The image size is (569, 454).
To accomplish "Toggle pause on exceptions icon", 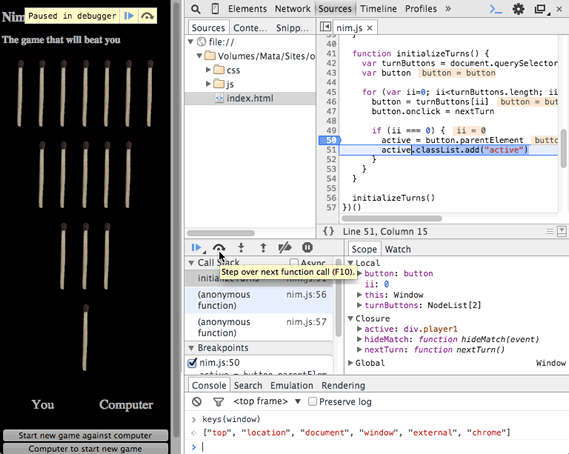I will (x=307, y=248).
